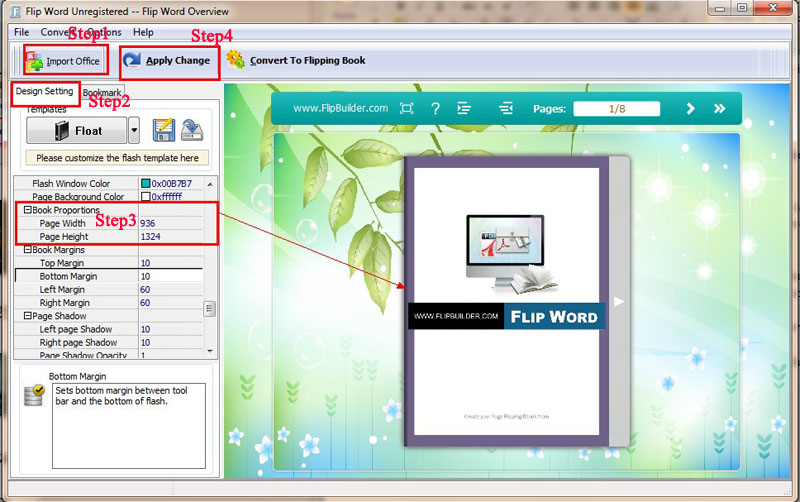Click the previous-page list icon before Pages
This screenshot has width=800, height=502.
506,108
